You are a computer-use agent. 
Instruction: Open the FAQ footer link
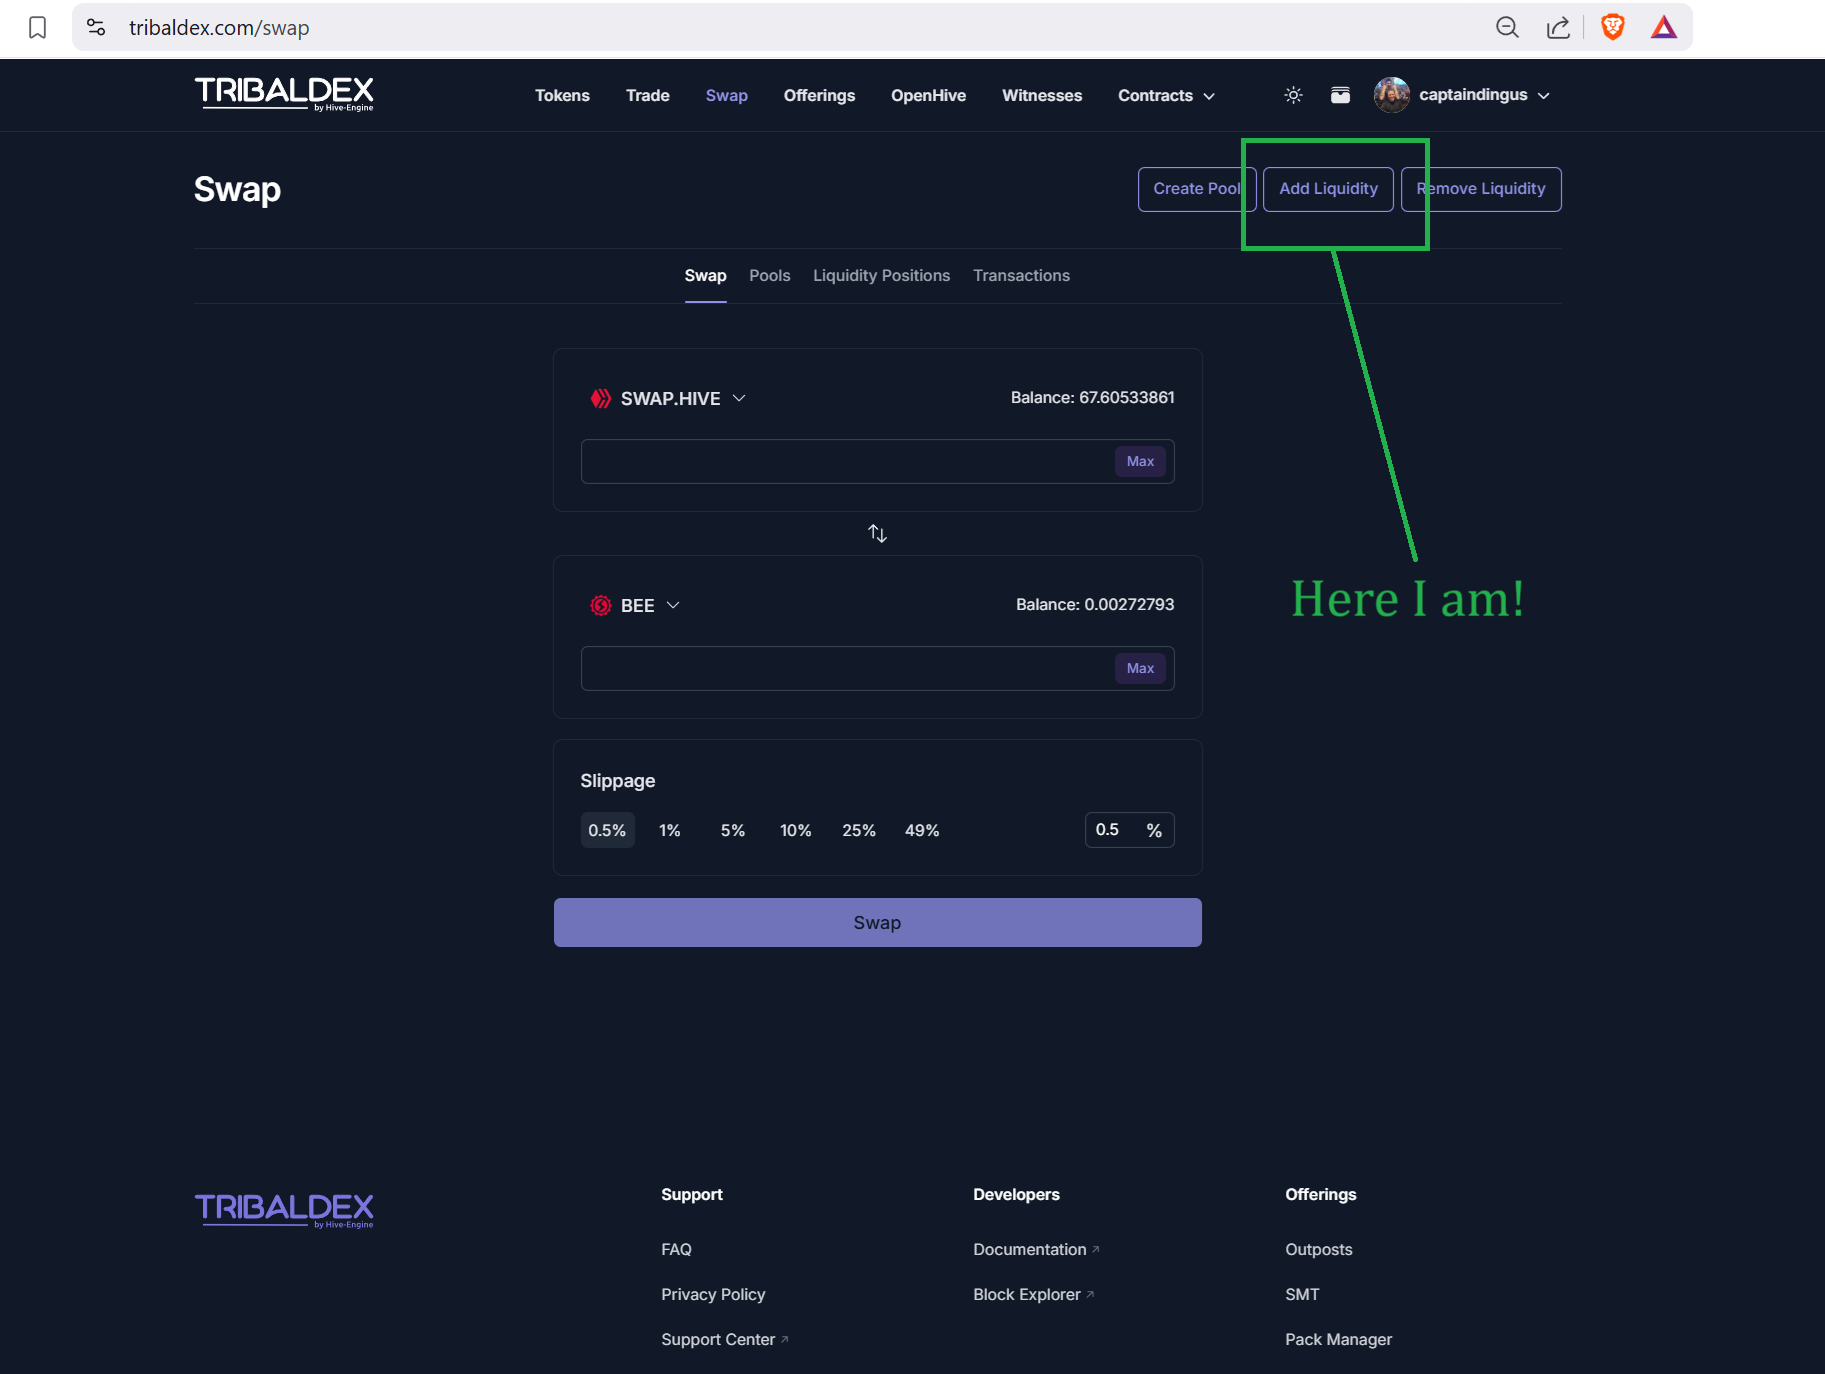pyautogui.click(x=676, y=1249)
